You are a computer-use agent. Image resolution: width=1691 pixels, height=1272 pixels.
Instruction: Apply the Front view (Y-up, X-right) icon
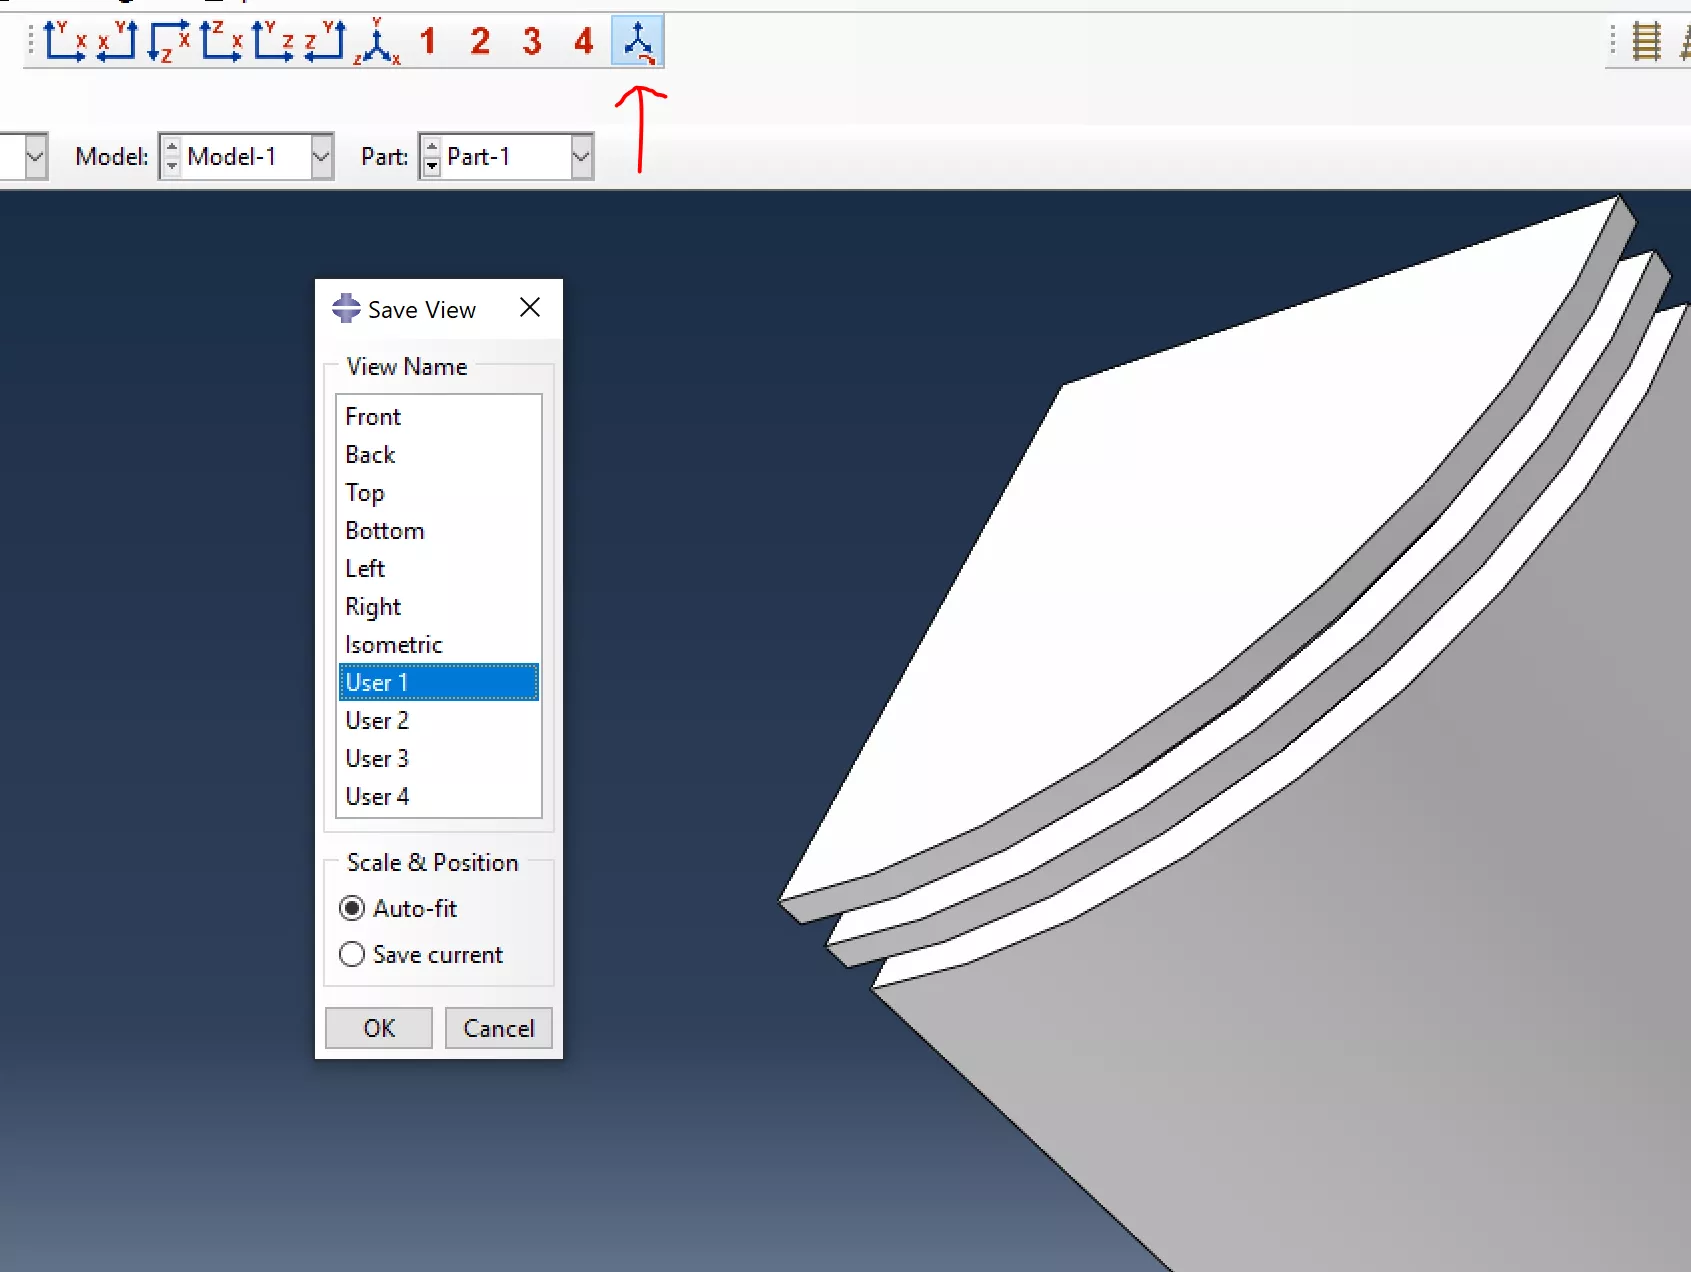(65, 41)
